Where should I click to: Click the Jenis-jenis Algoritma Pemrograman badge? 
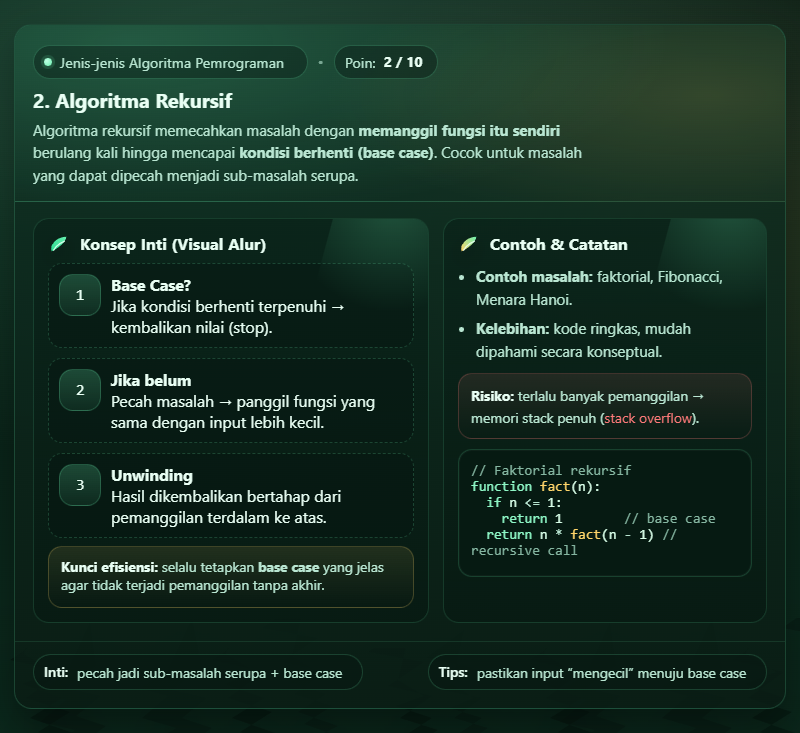(170, 62)
